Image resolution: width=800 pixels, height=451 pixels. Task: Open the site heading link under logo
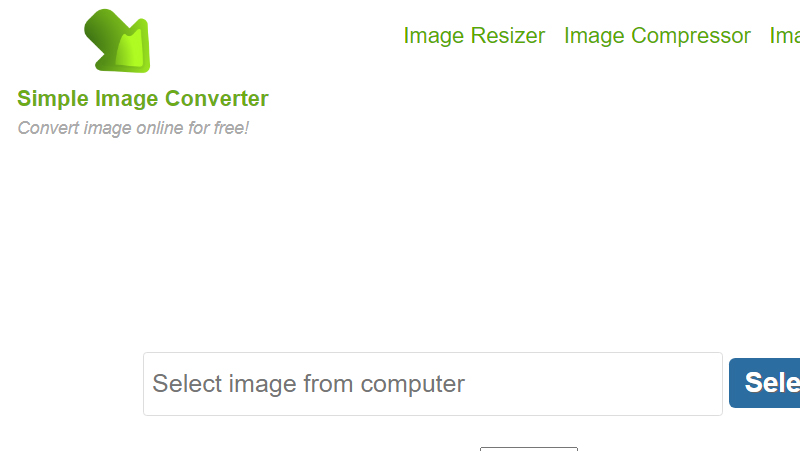pos(143,98)
